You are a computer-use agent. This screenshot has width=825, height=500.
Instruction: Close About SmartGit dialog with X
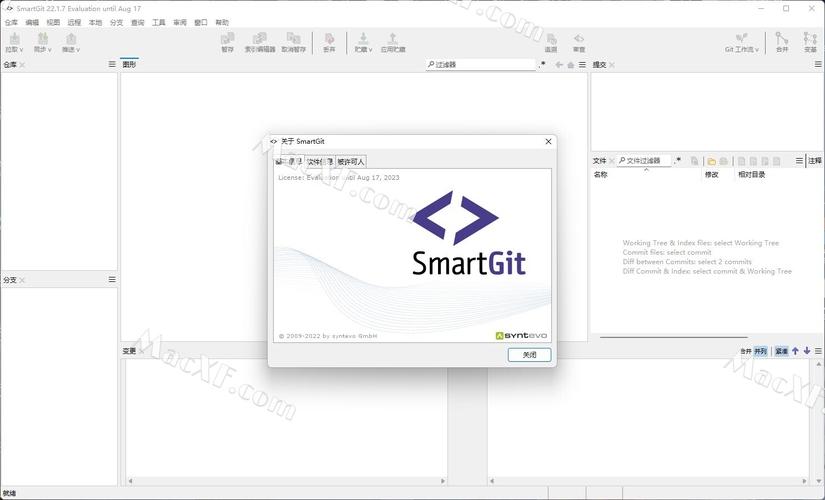(x=548, y=142)
